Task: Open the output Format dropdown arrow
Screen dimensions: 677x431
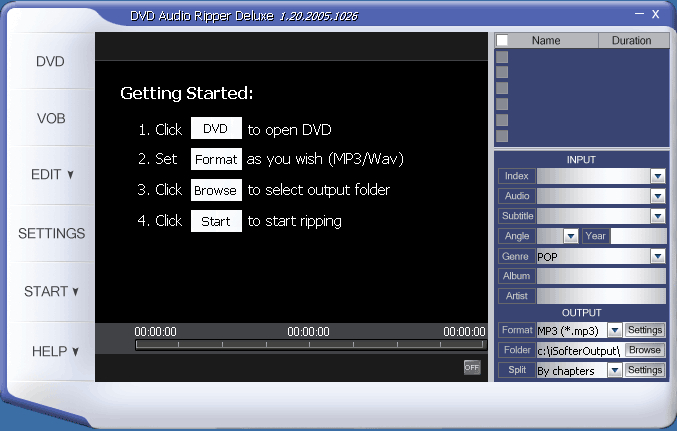Action: pyautogui.click(x=614, y=330)
